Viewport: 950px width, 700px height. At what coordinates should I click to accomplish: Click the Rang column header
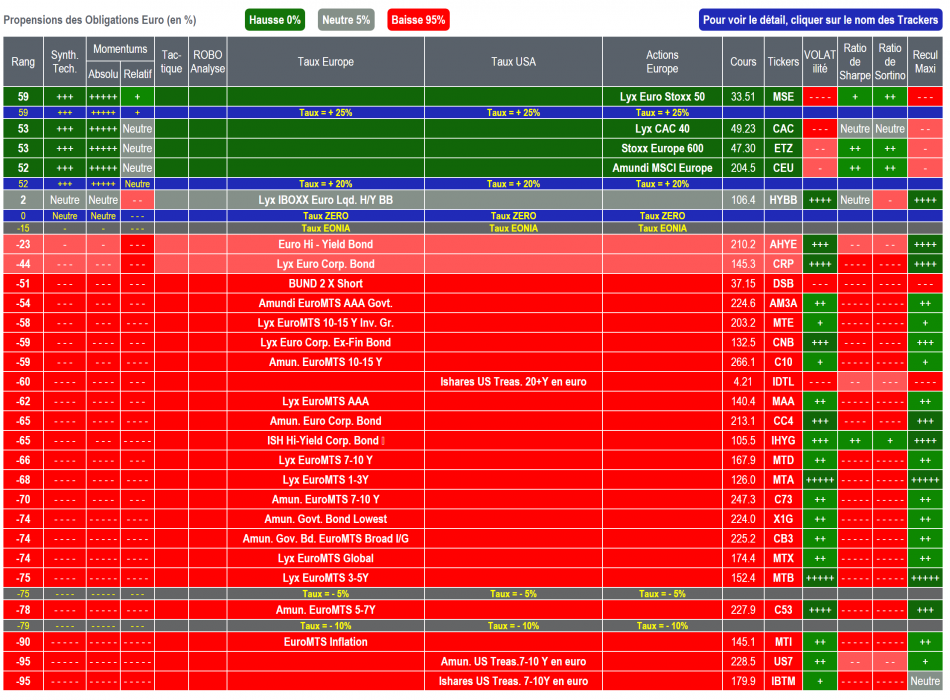click(23, 62)
